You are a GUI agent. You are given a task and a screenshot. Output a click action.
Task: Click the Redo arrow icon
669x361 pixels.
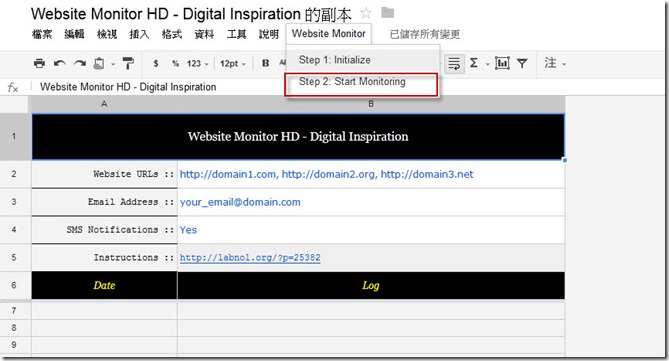pyautogui.click(x=80, y=64)
